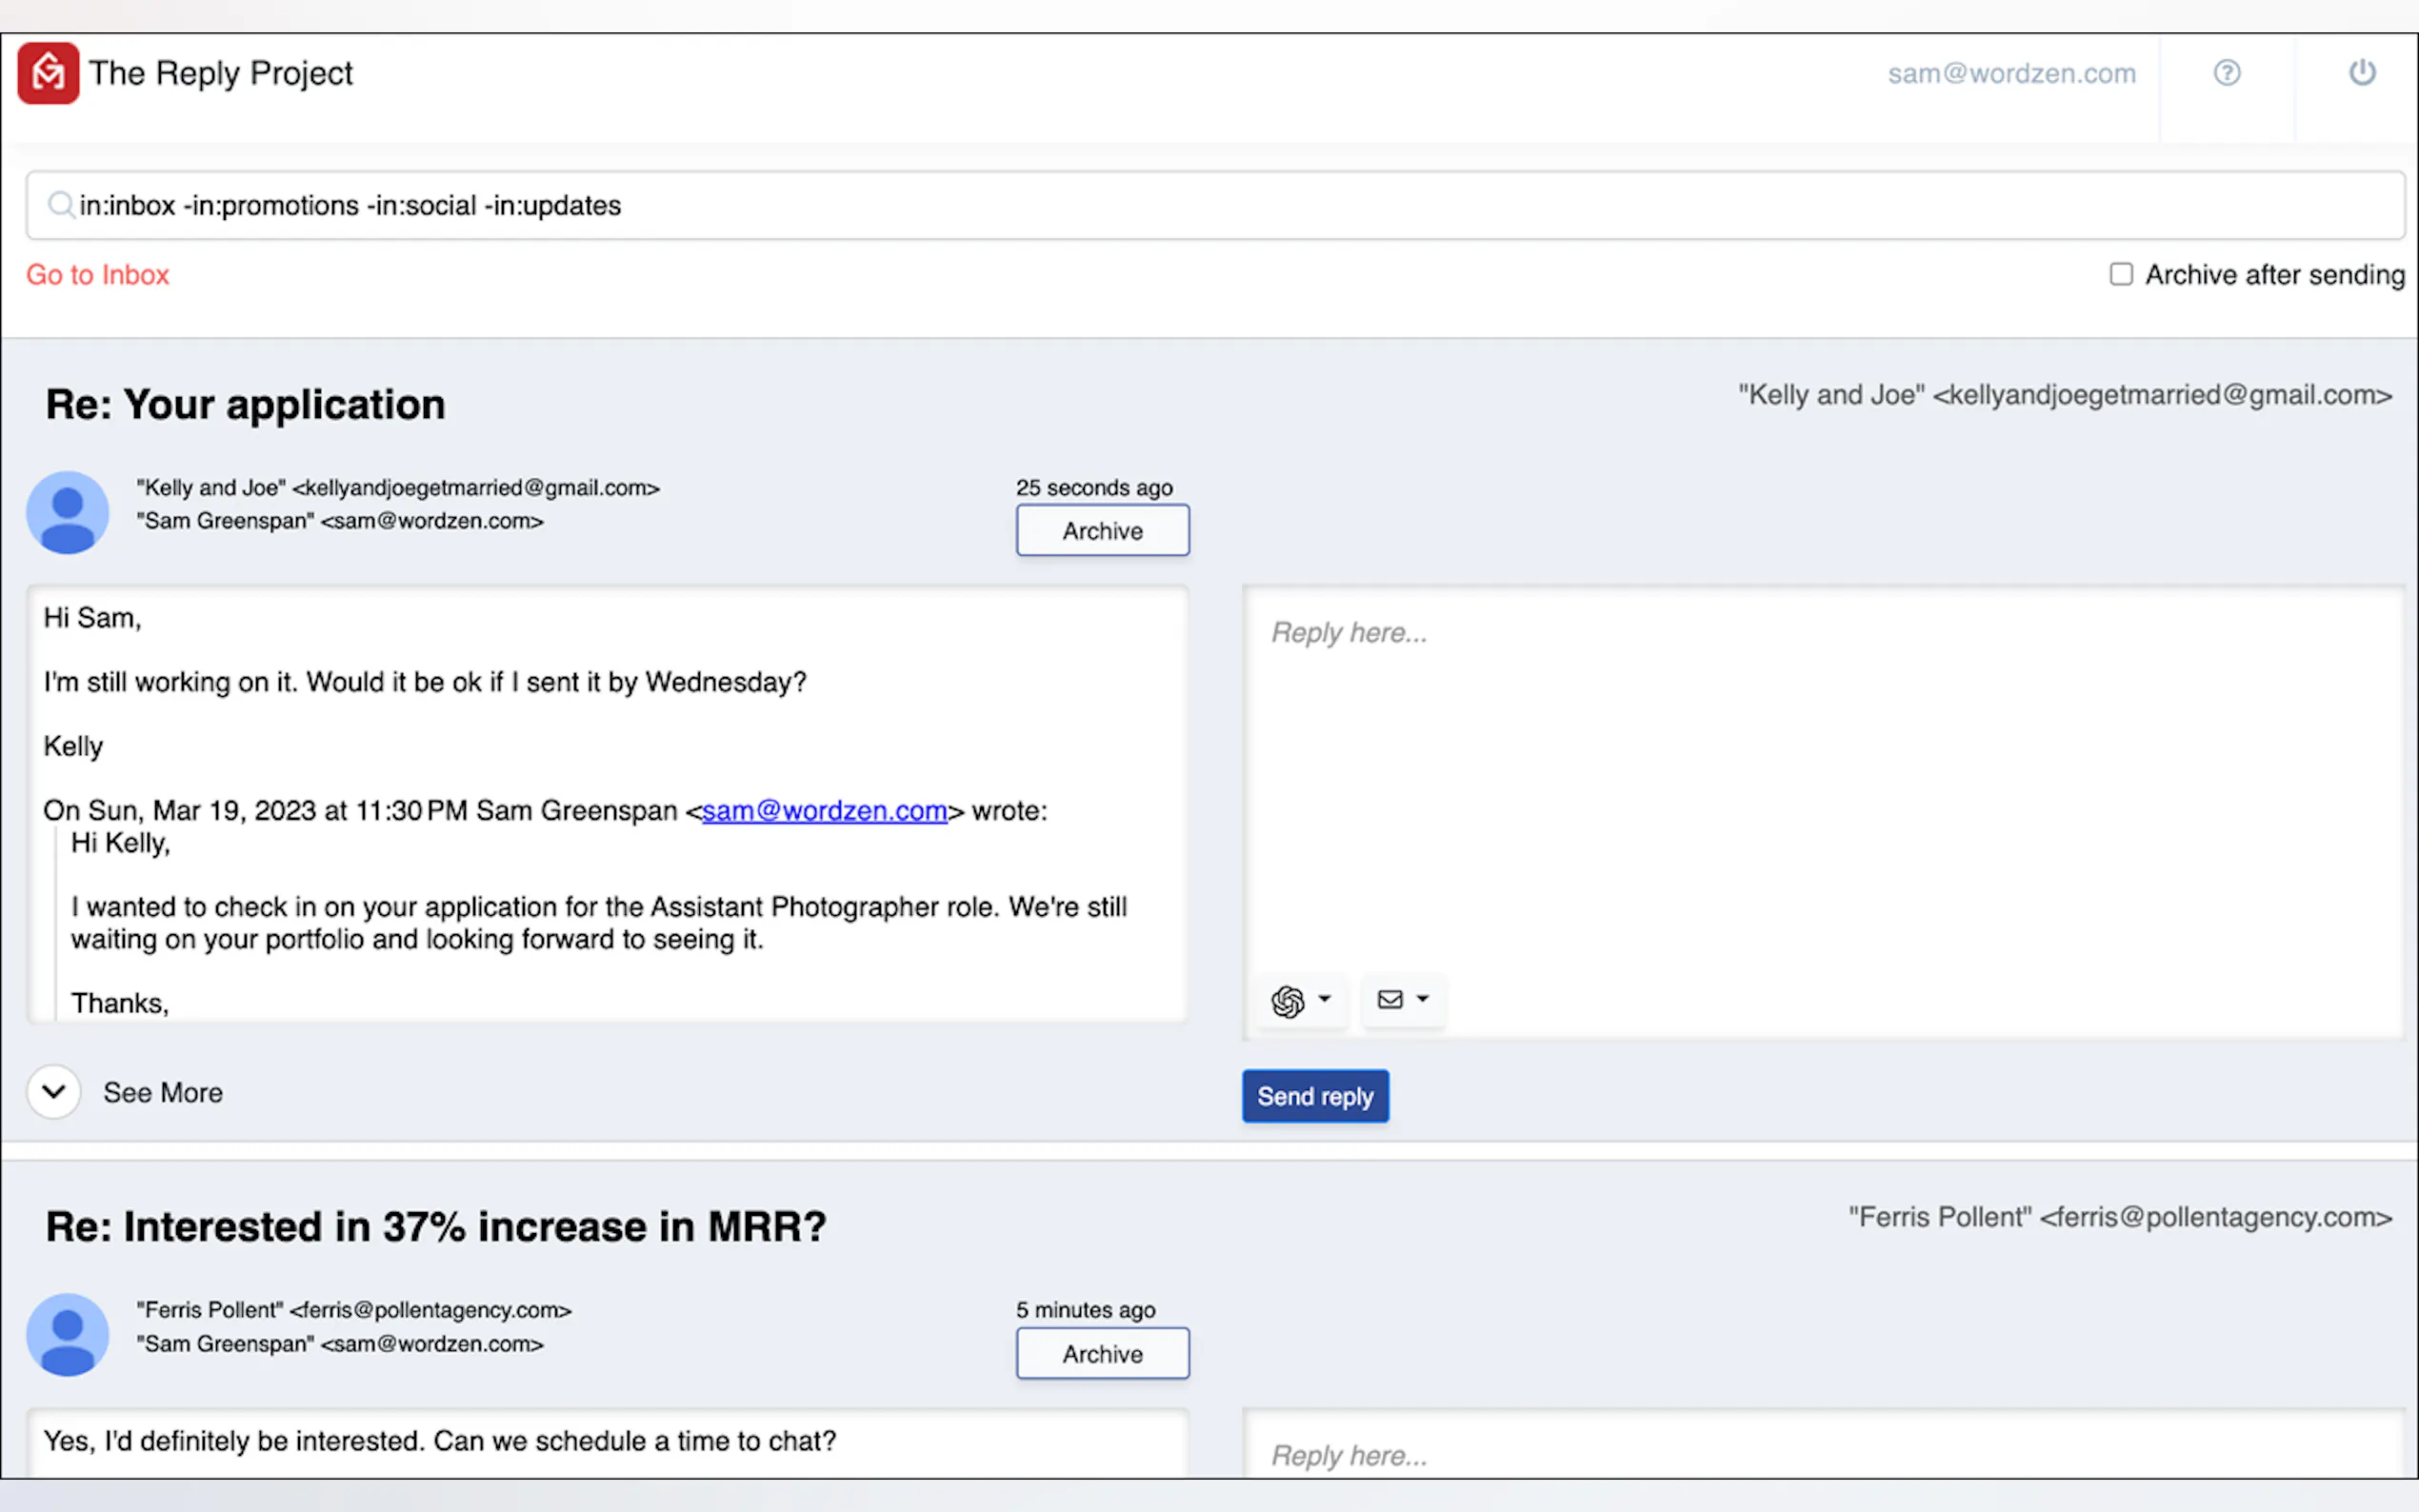Click the reply box for Kelly's email
Screen dimensions: 2419x1512
(x=1820, y=780)
